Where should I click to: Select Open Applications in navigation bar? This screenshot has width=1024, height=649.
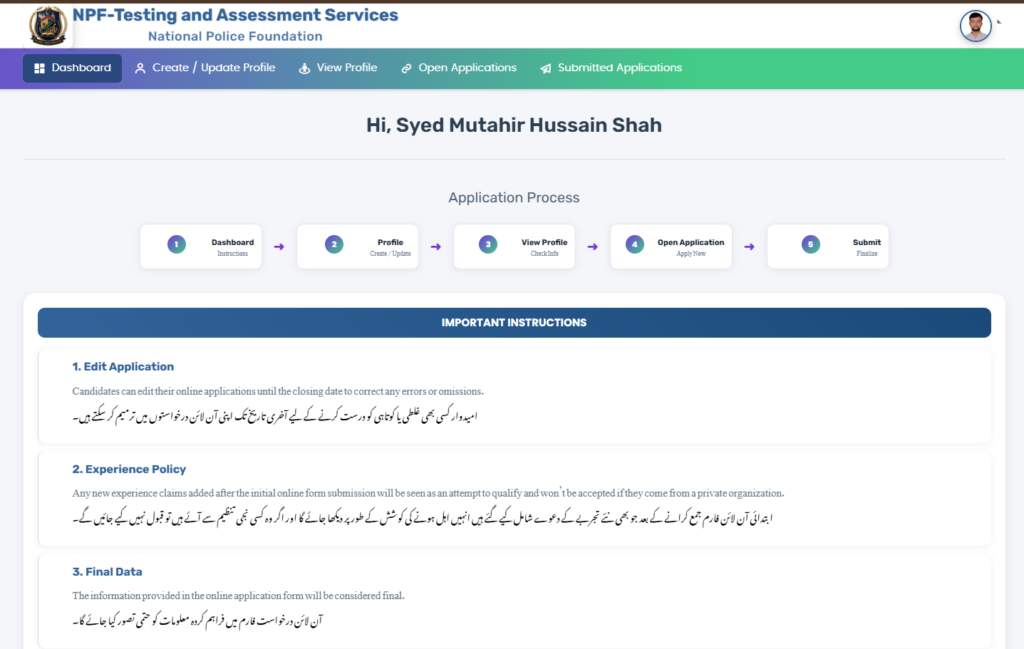(x=458, y=68)
